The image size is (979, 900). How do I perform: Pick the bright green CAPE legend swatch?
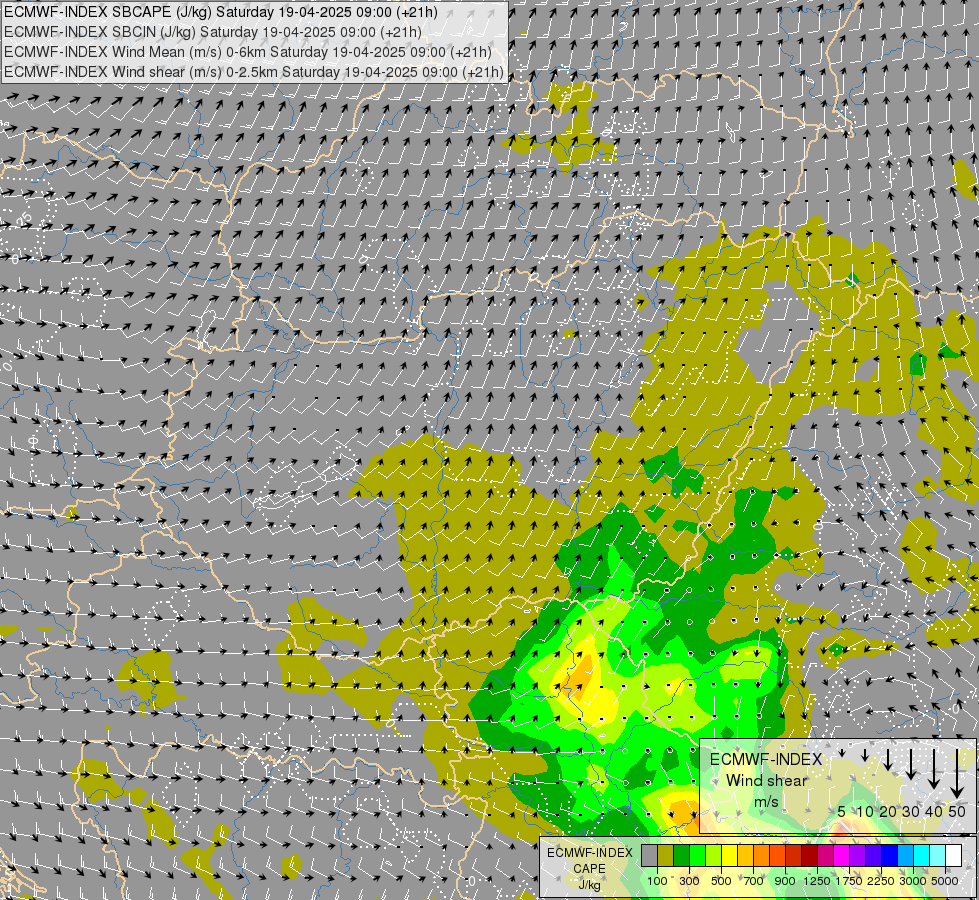coord(697,856)
